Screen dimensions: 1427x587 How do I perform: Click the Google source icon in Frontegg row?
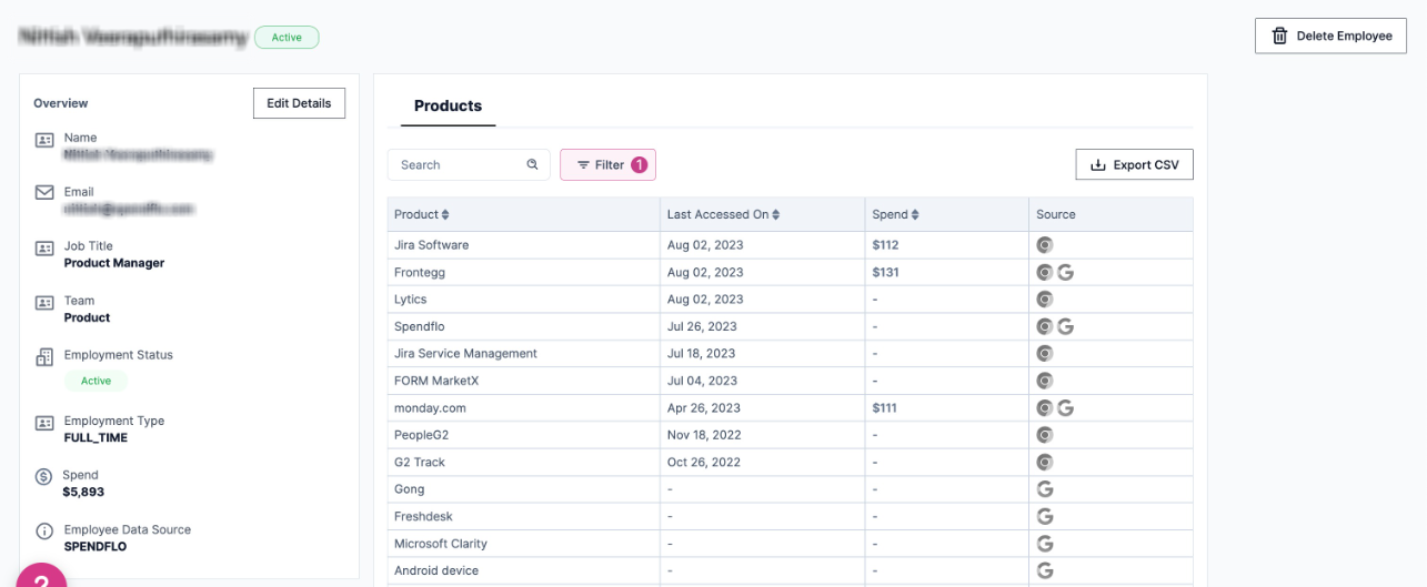pyautogui.click(x=1065, y=272)
